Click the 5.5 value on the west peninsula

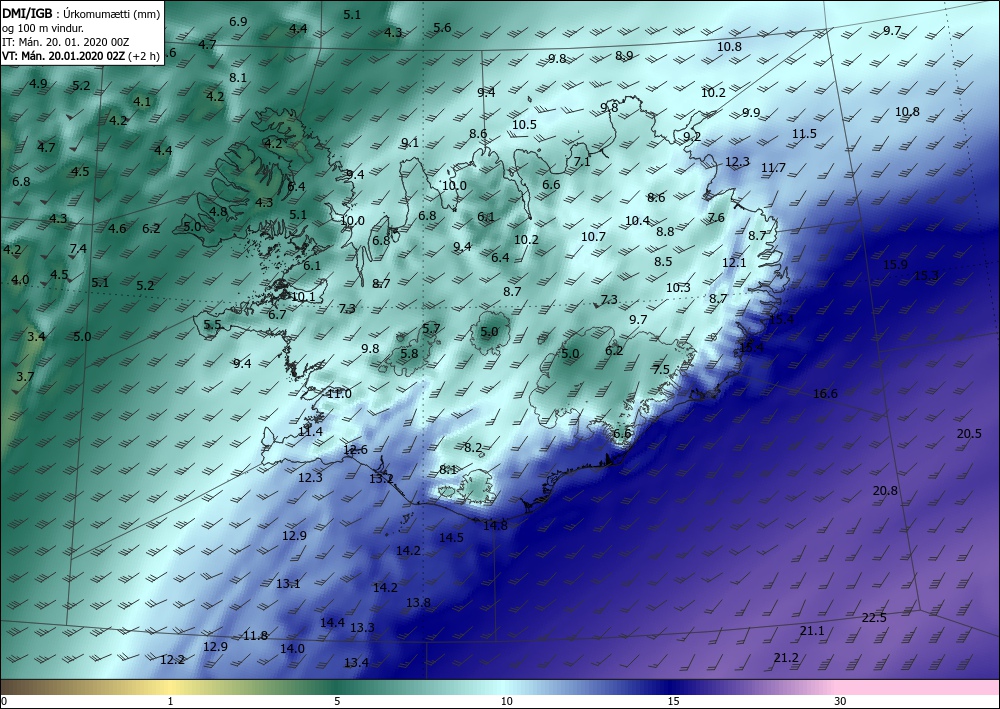click(212, 325)
